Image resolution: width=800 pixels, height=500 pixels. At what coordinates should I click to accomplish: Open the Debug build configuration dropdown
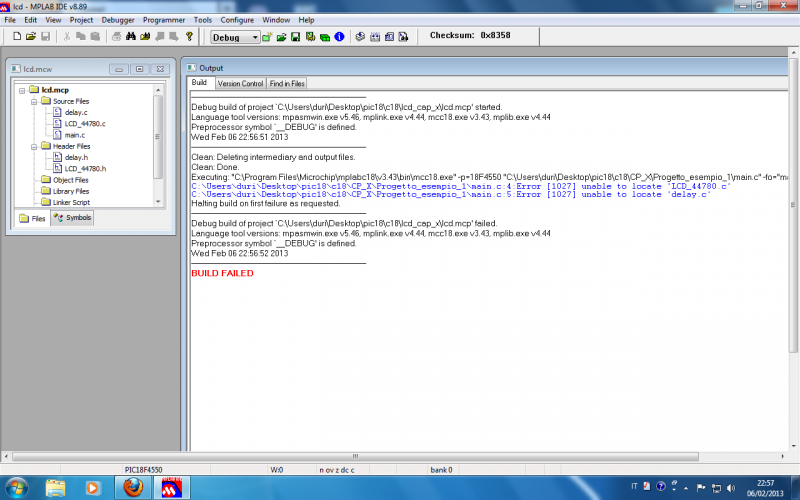pyautogui.click(x=235, y=37)
